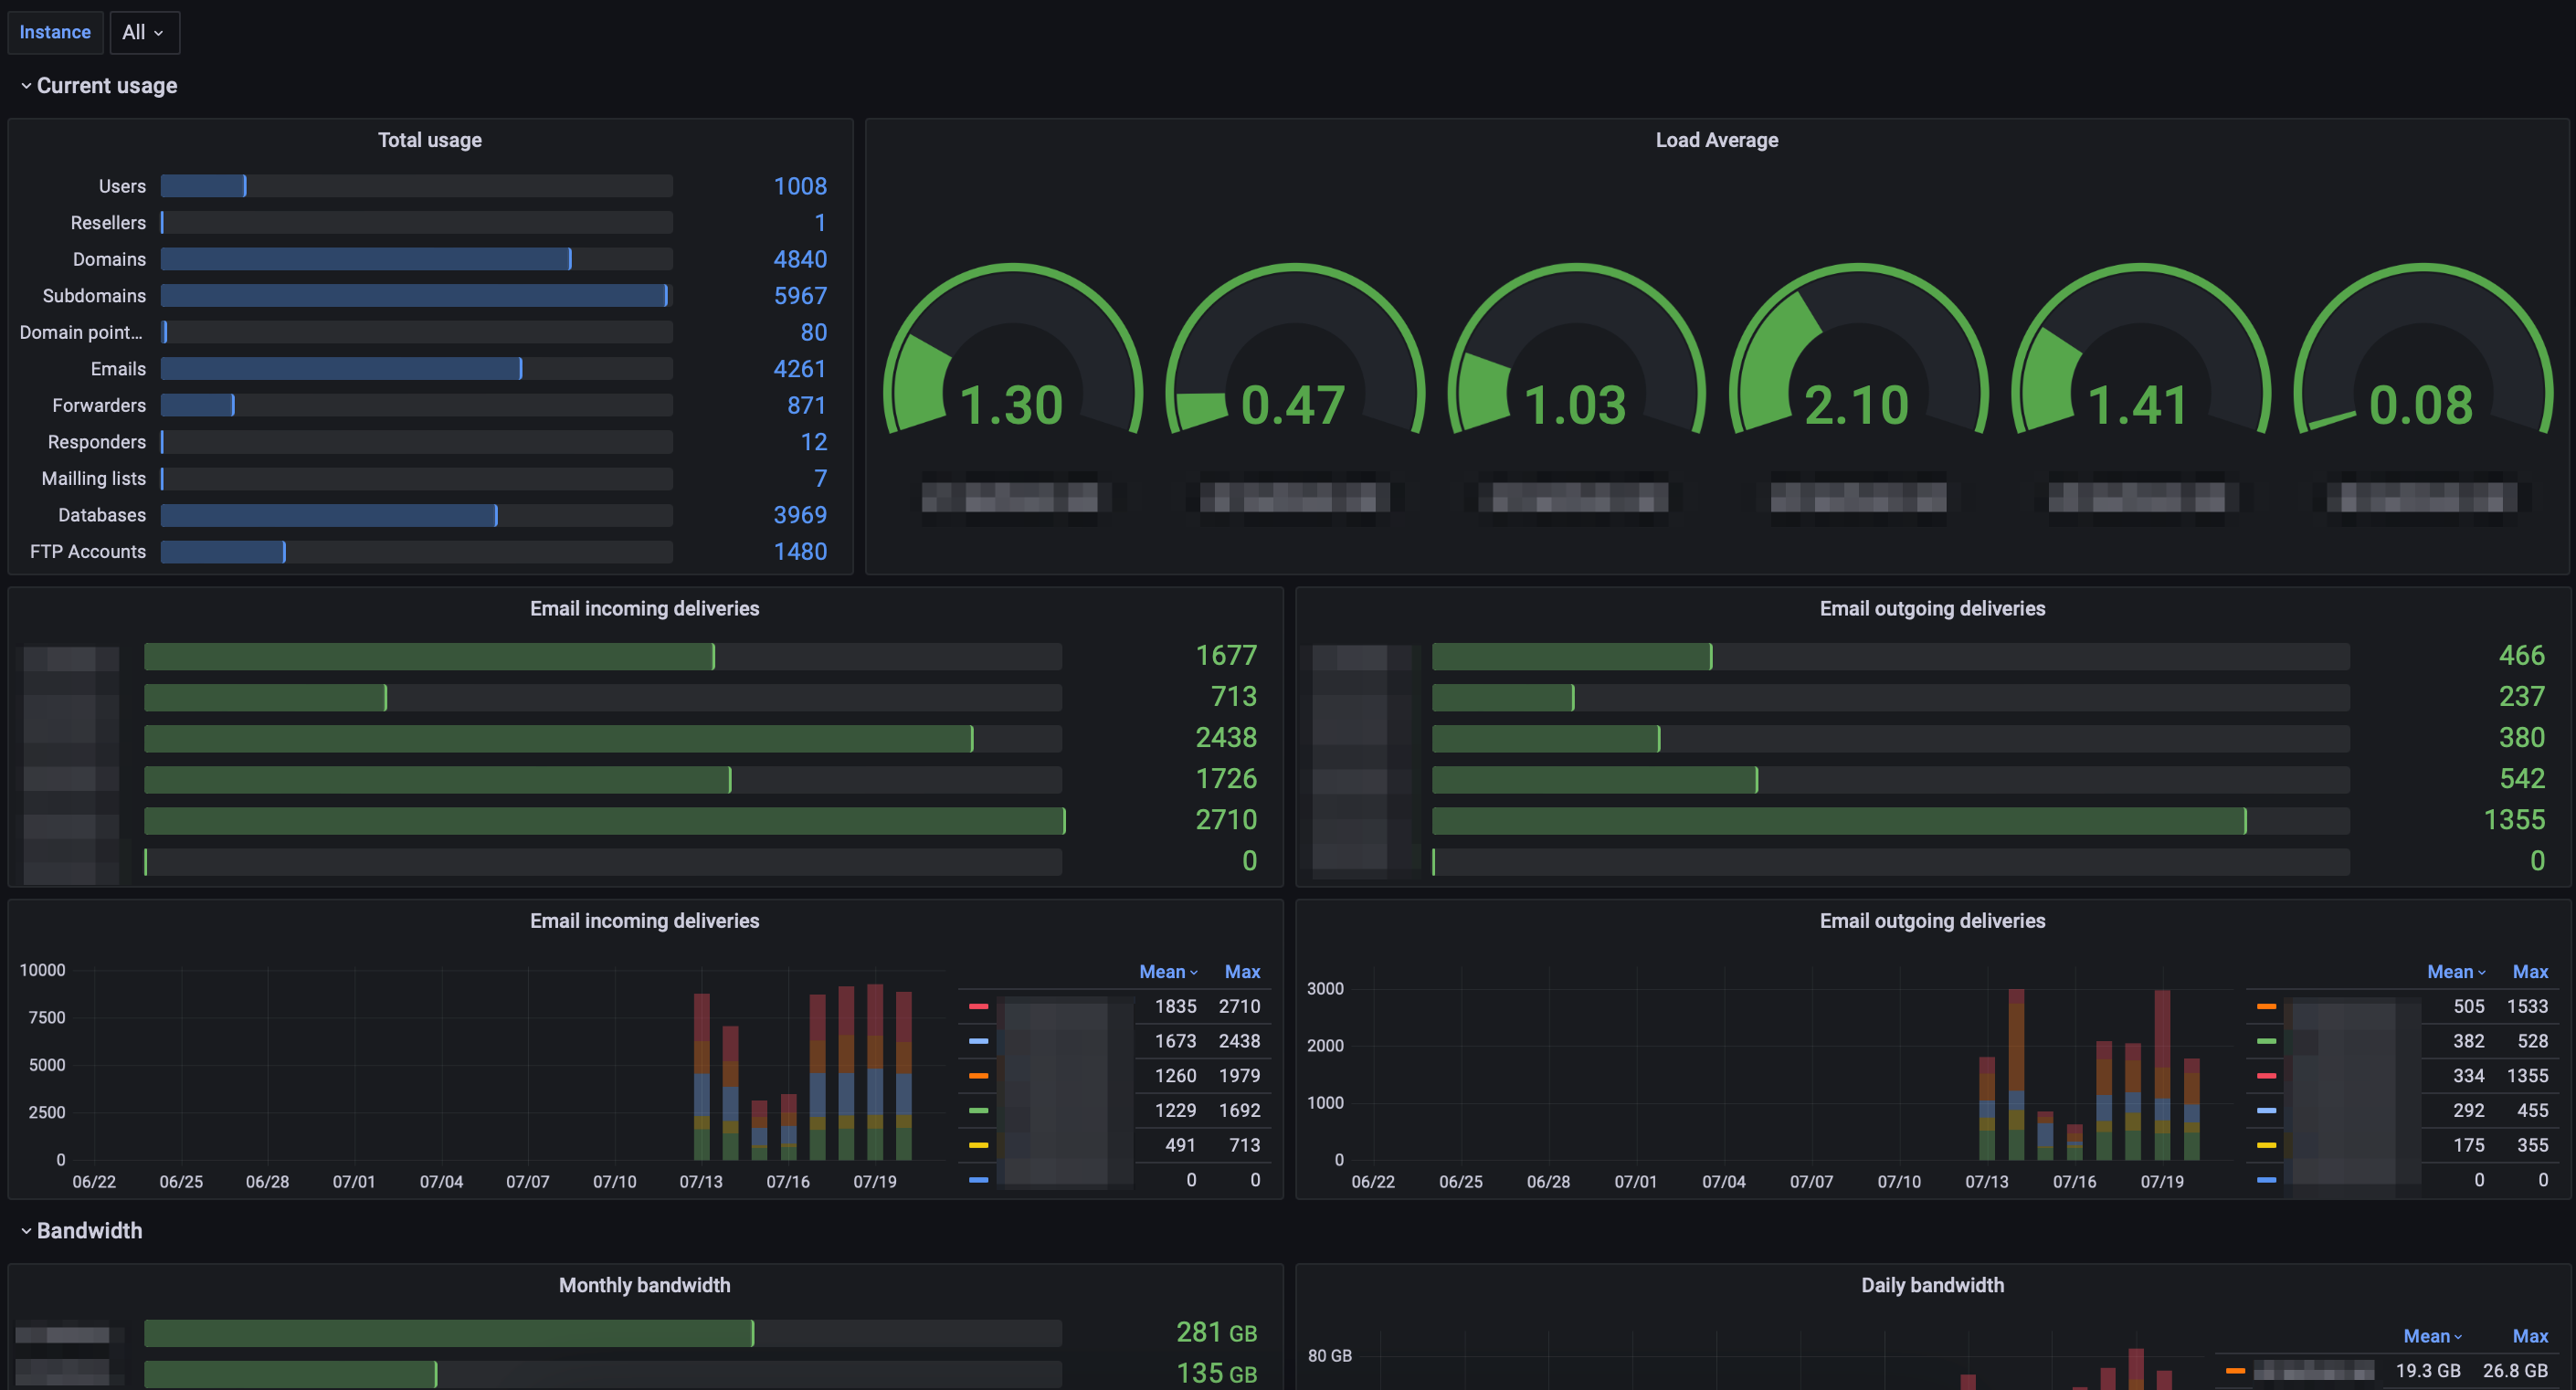Click the Domains value 4840
2576x1390 pixels.
point(799,259)
